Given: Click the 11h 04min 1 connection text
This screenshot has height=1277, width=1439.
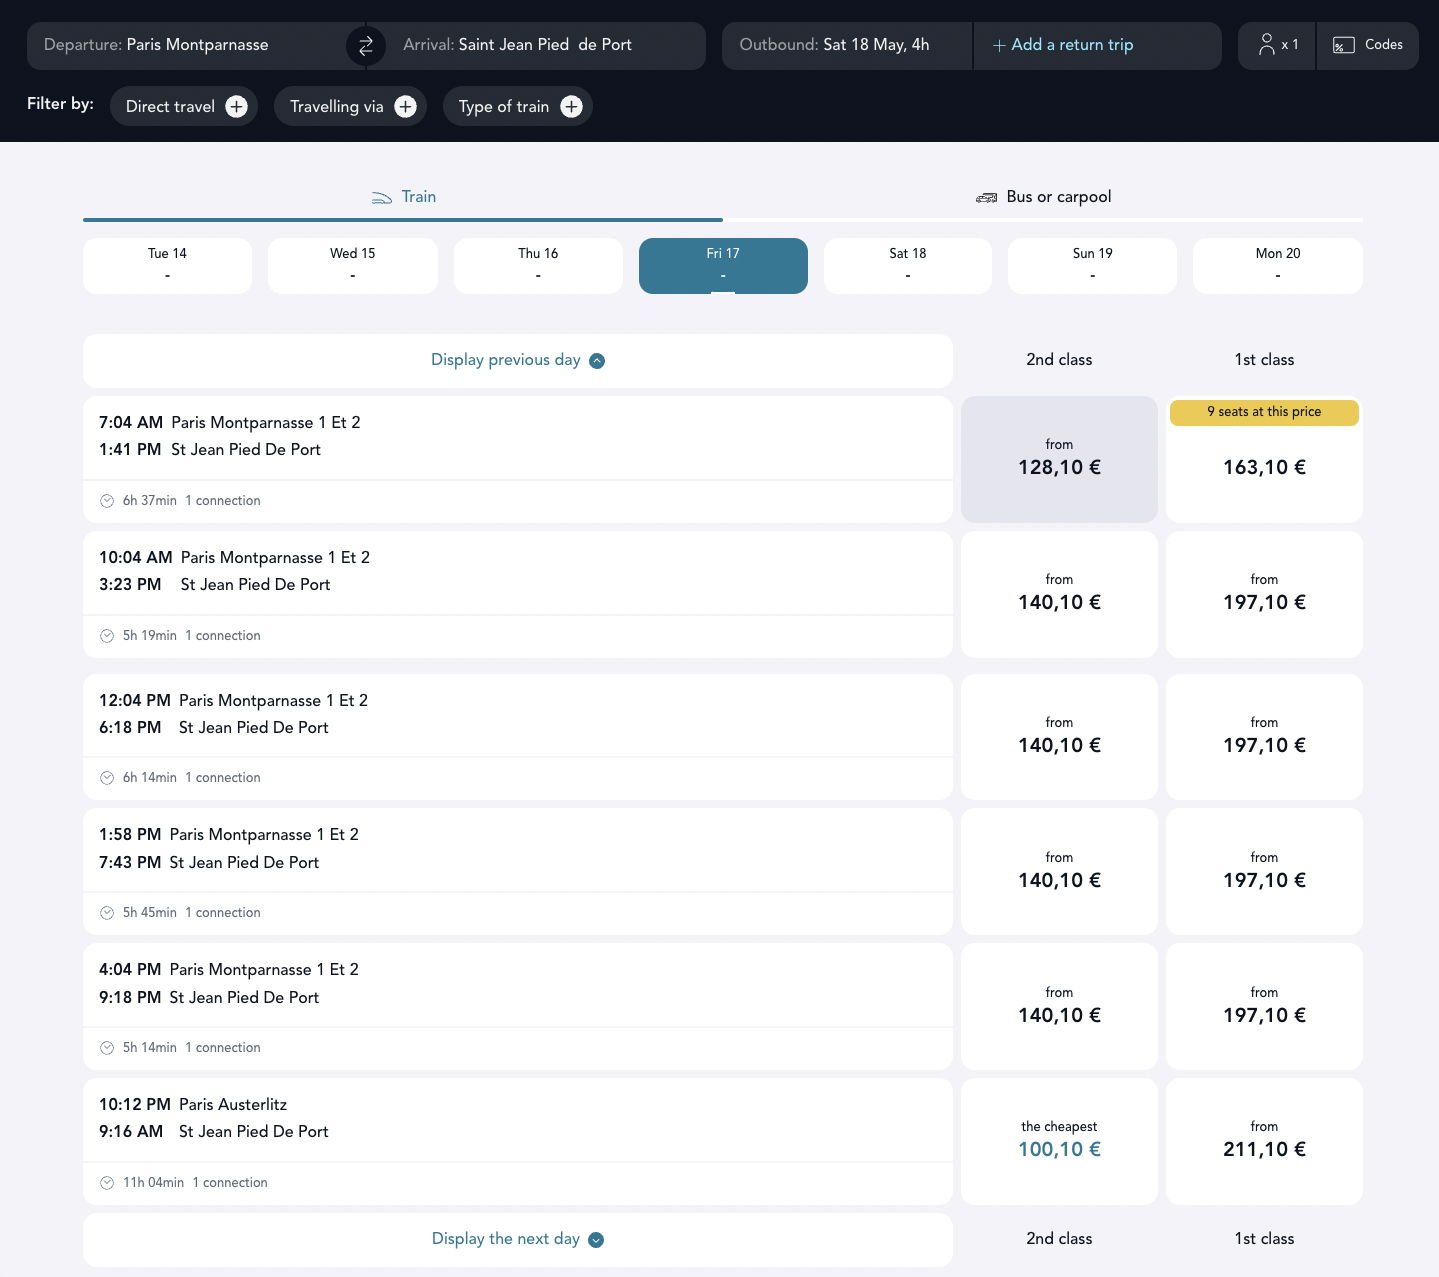Looking at the screenshot, I should click(x=195, y=1183).
